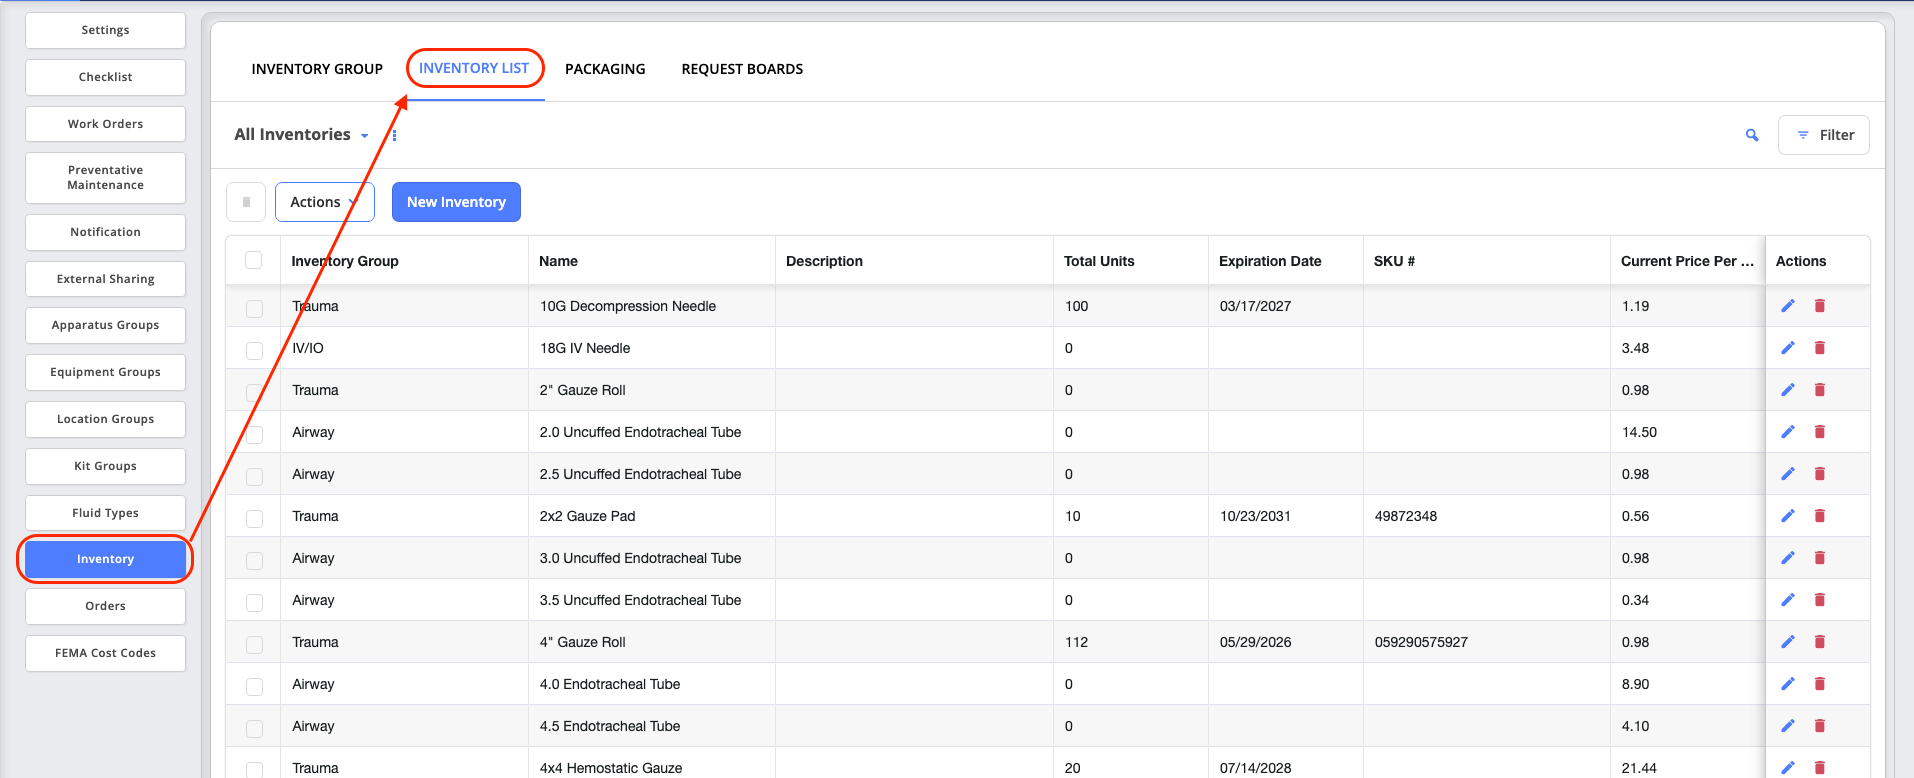Select the Inventory List tab
Image resolution: width=1914 pixels, height=778 pixels.
click(x=474, y=68)
